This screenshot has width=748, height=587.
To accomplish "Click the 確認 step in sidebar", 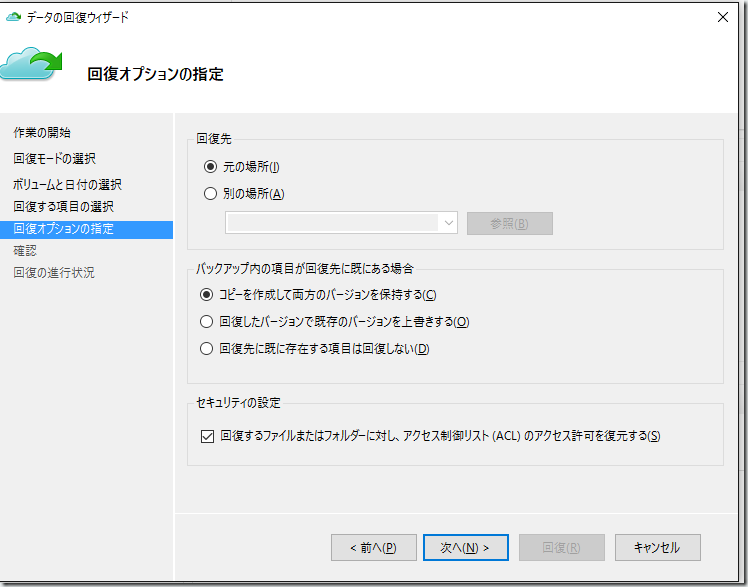I will 25,251.
